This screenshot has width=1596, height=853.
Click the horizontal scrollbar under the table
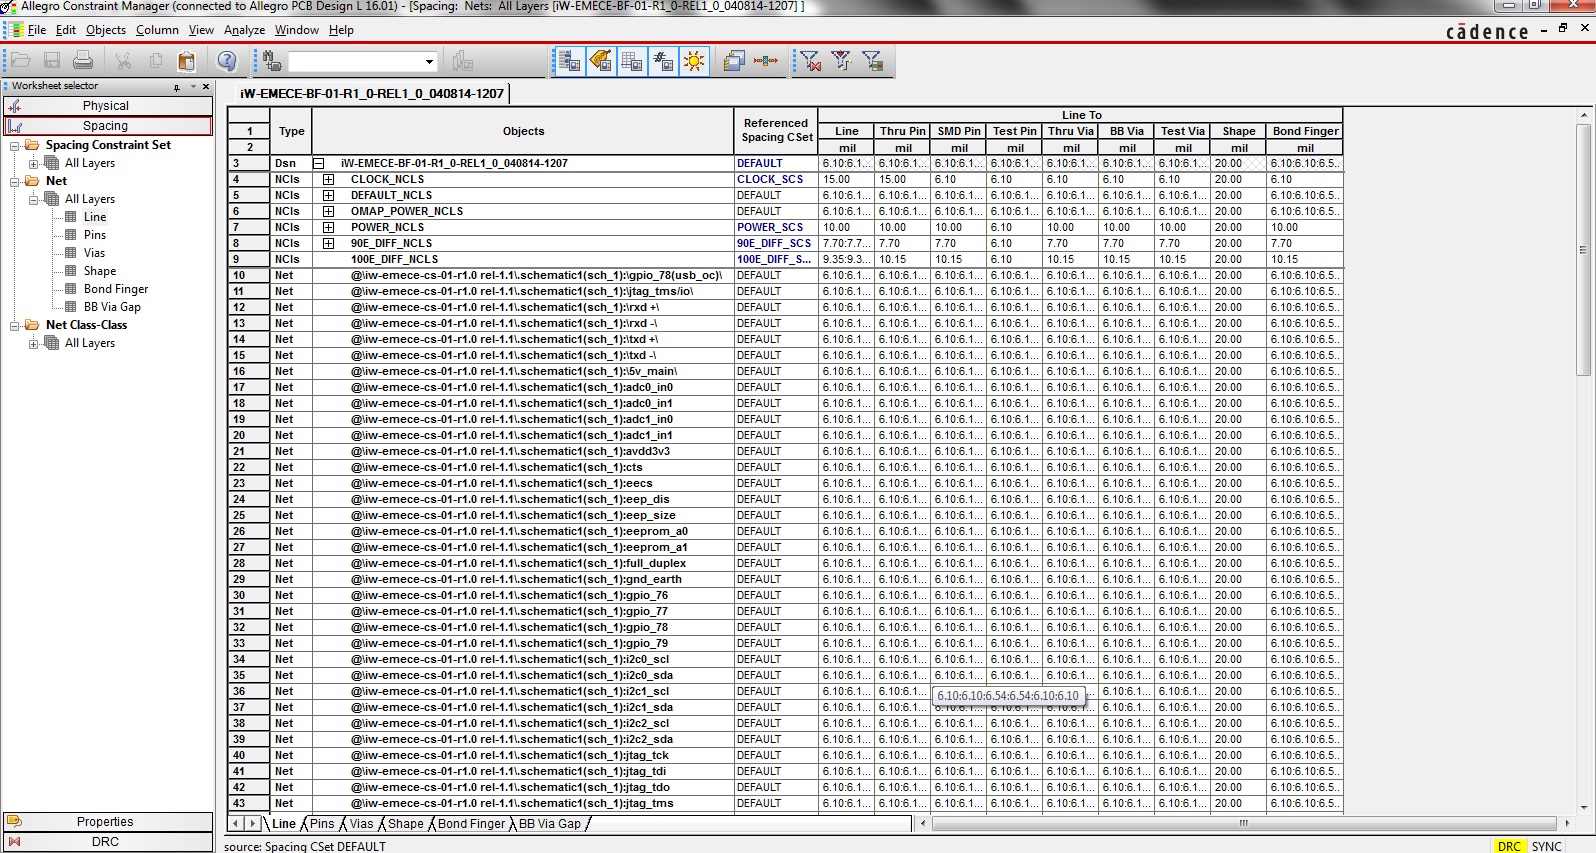point(1242,824)
